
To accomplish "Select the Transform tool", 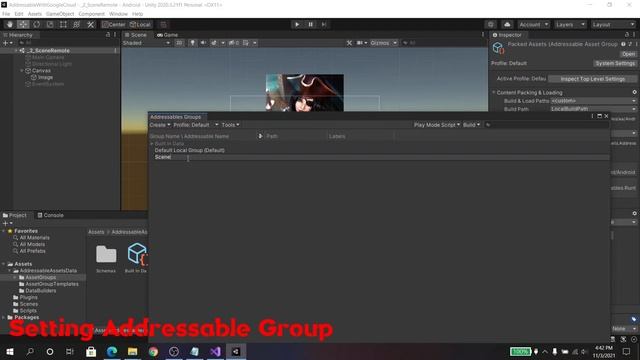I will click(77, 24).
